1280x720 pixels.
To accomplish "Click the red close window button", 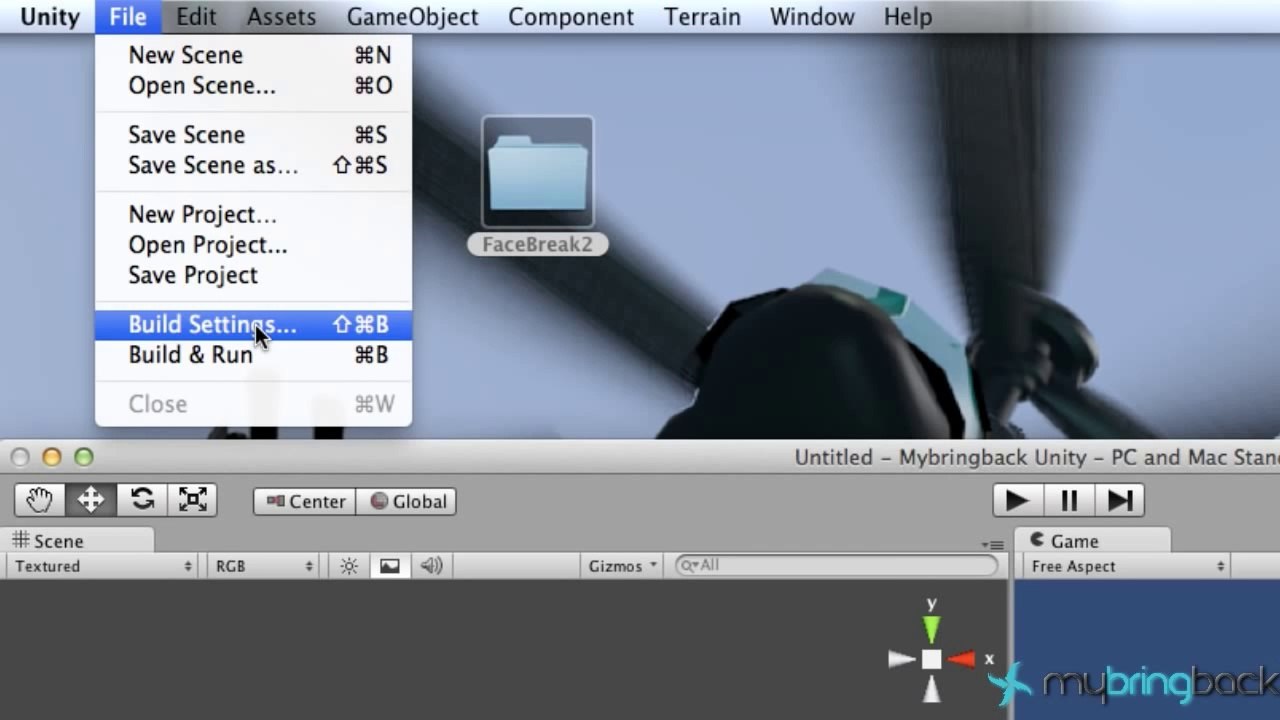I will pos(19,457).
